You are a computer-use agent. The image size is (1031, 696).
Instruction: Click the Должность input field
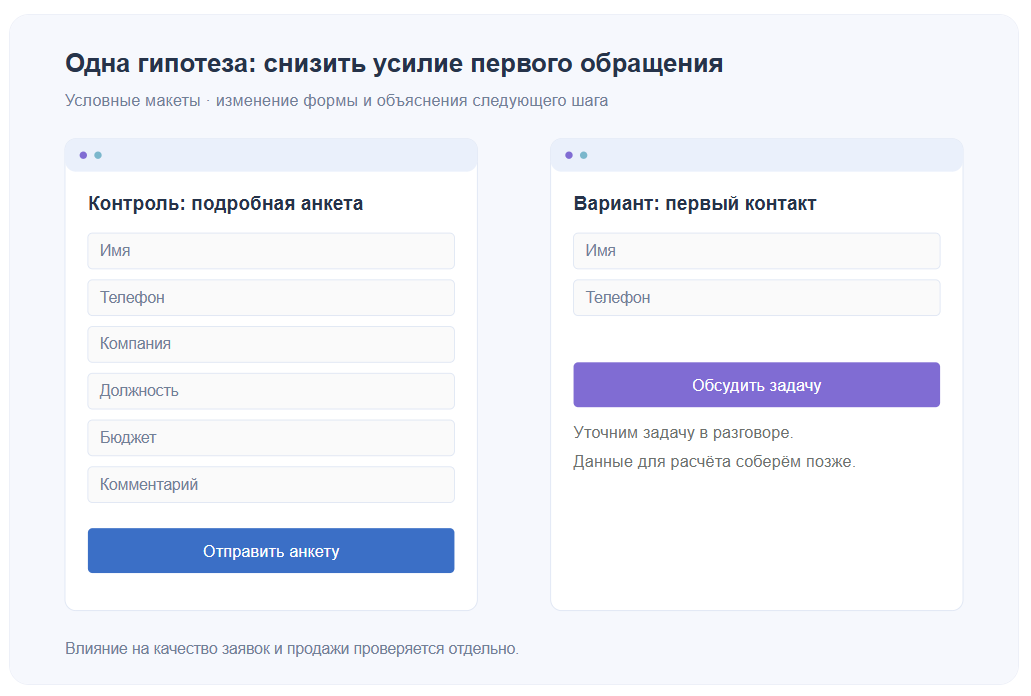pos(271,391)
